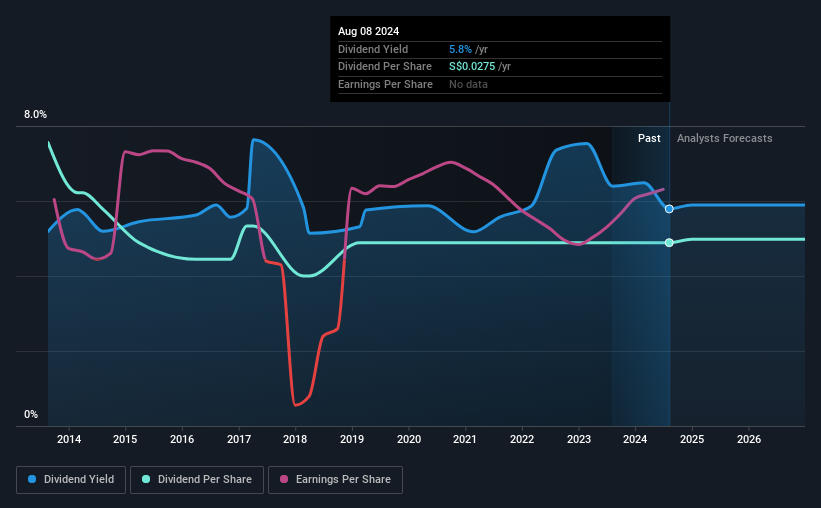Click the blue Dividend Yield data point marker
821x508 pixels.
669,209
